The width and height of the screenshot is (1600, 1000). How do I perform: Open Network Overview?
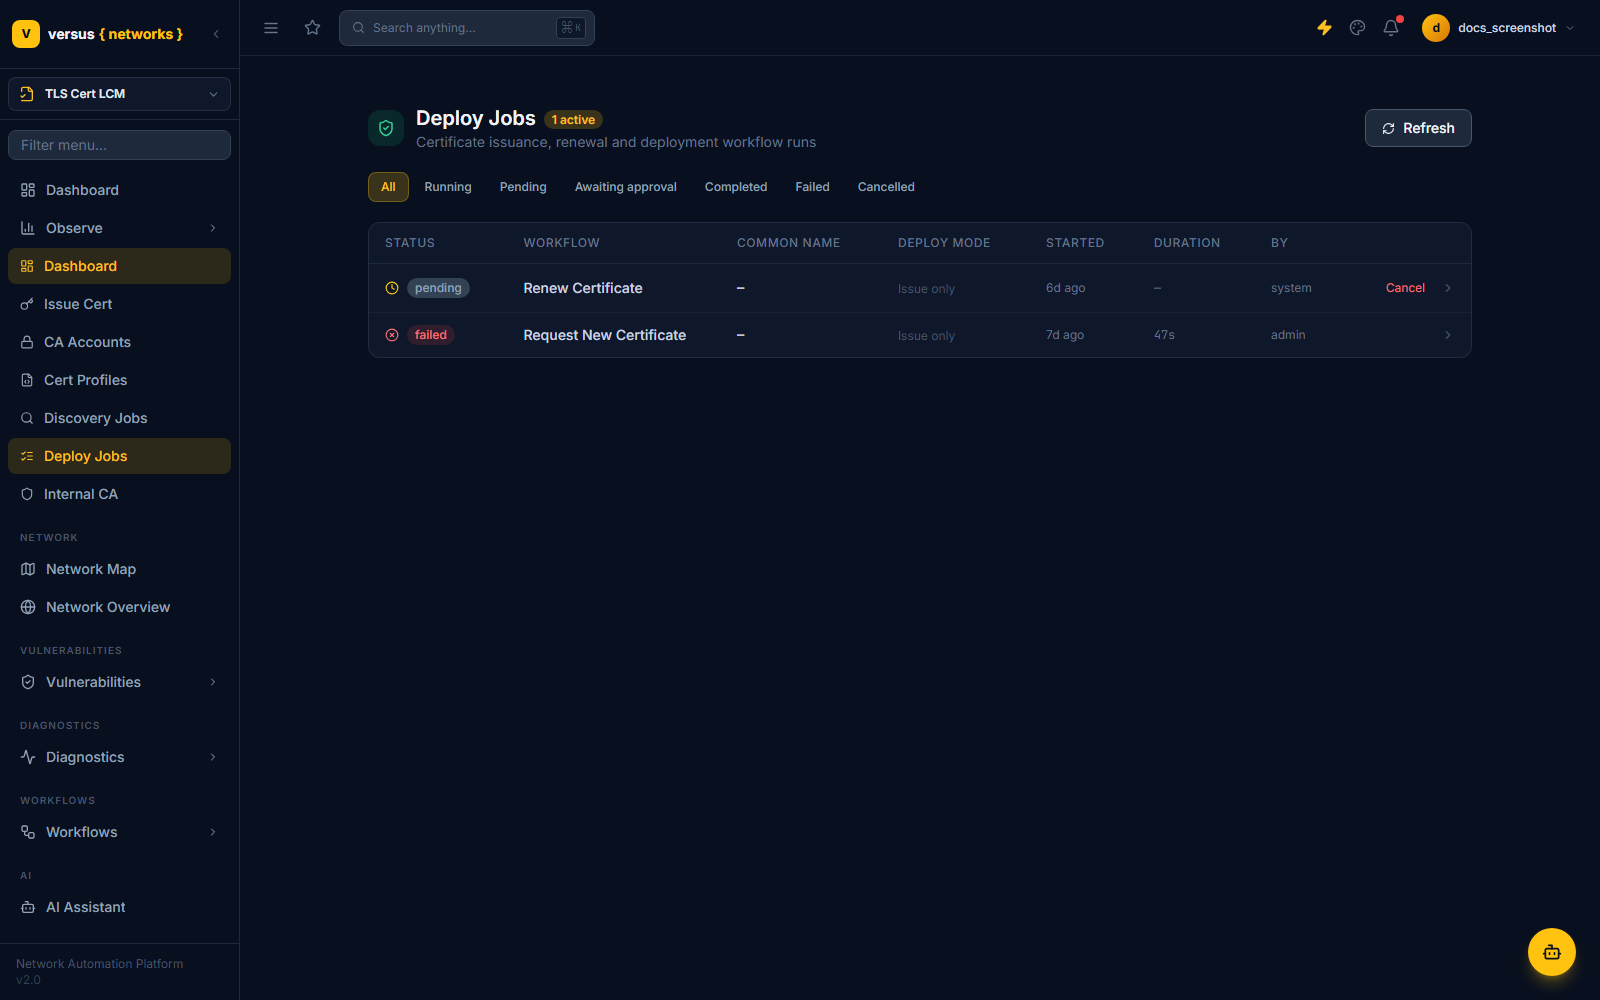tap(119, 607)
